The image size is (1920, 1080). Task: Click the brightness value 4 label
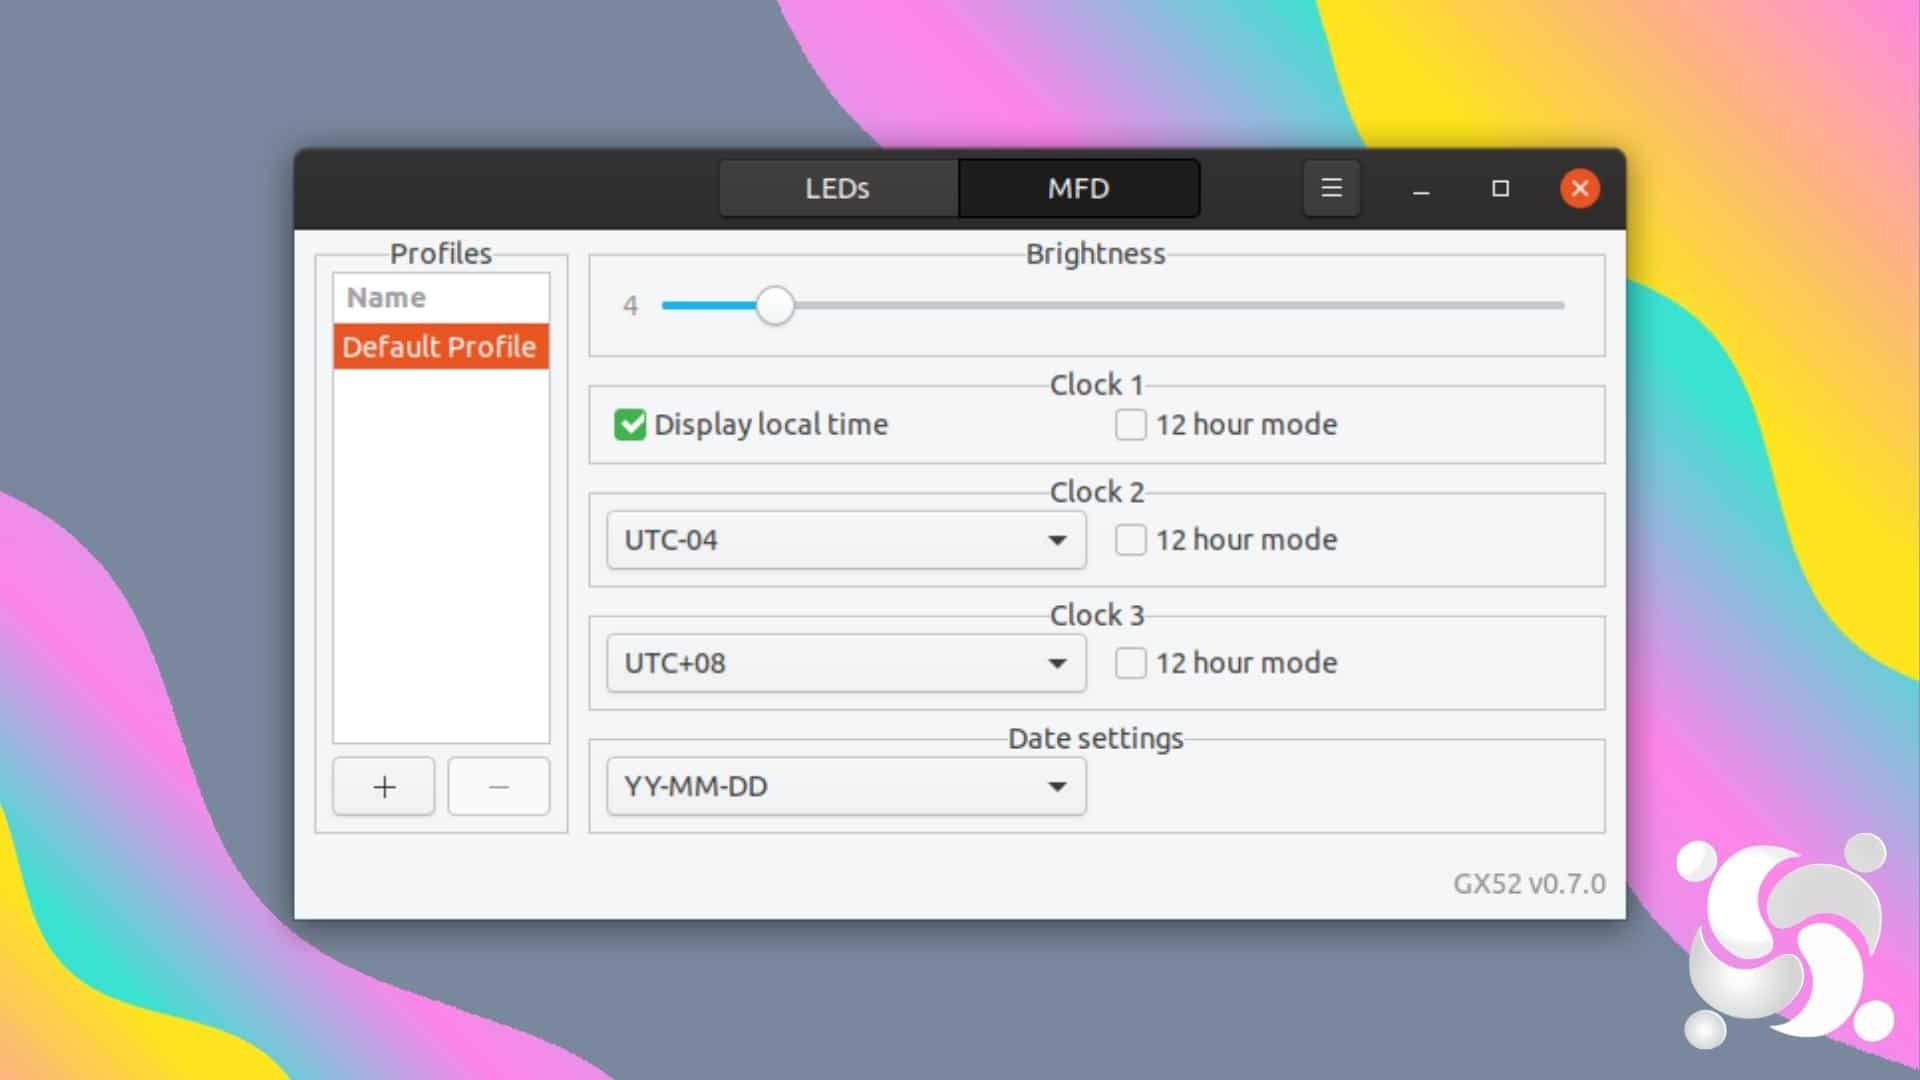(x=630, y=305)
